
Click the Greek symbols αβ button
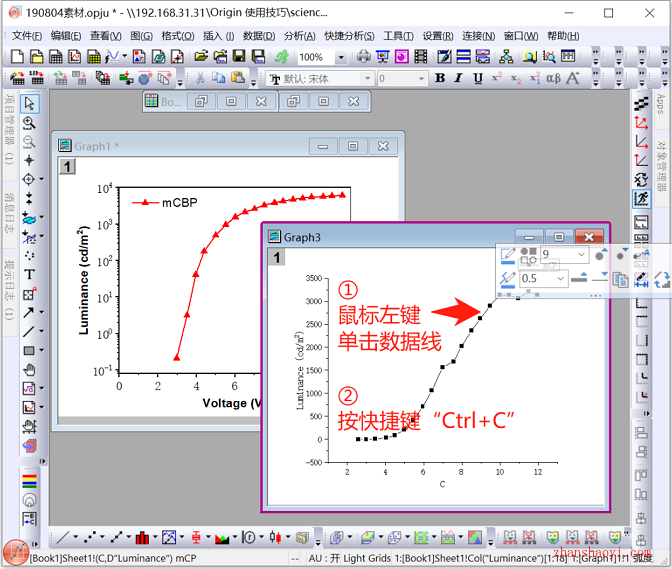553,78
